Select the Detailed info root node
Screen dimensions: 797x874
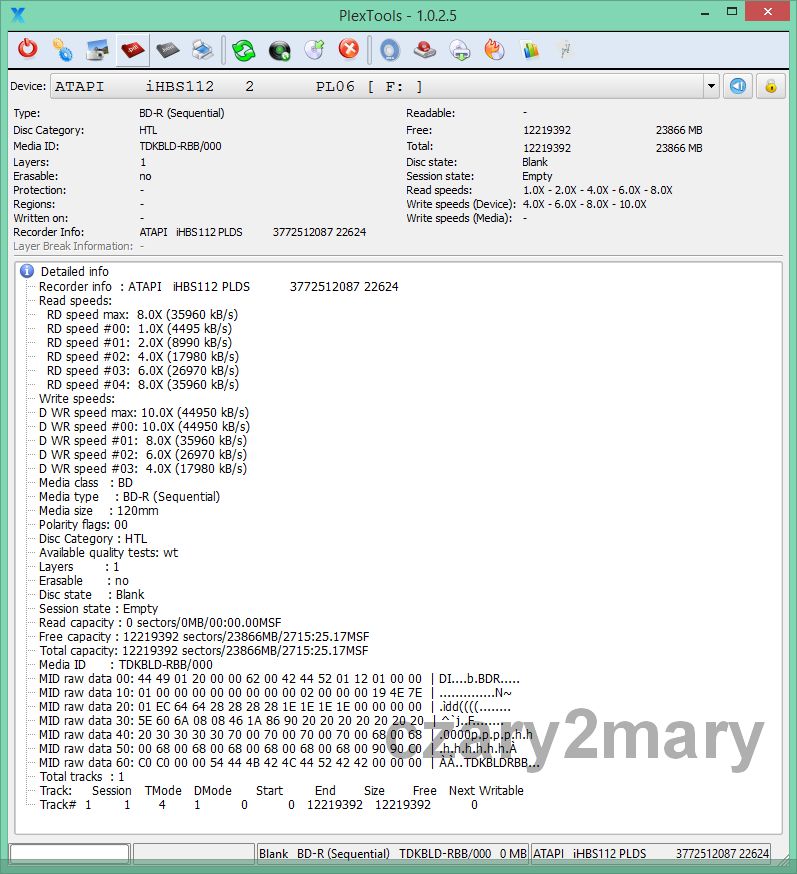click(75, 271)
